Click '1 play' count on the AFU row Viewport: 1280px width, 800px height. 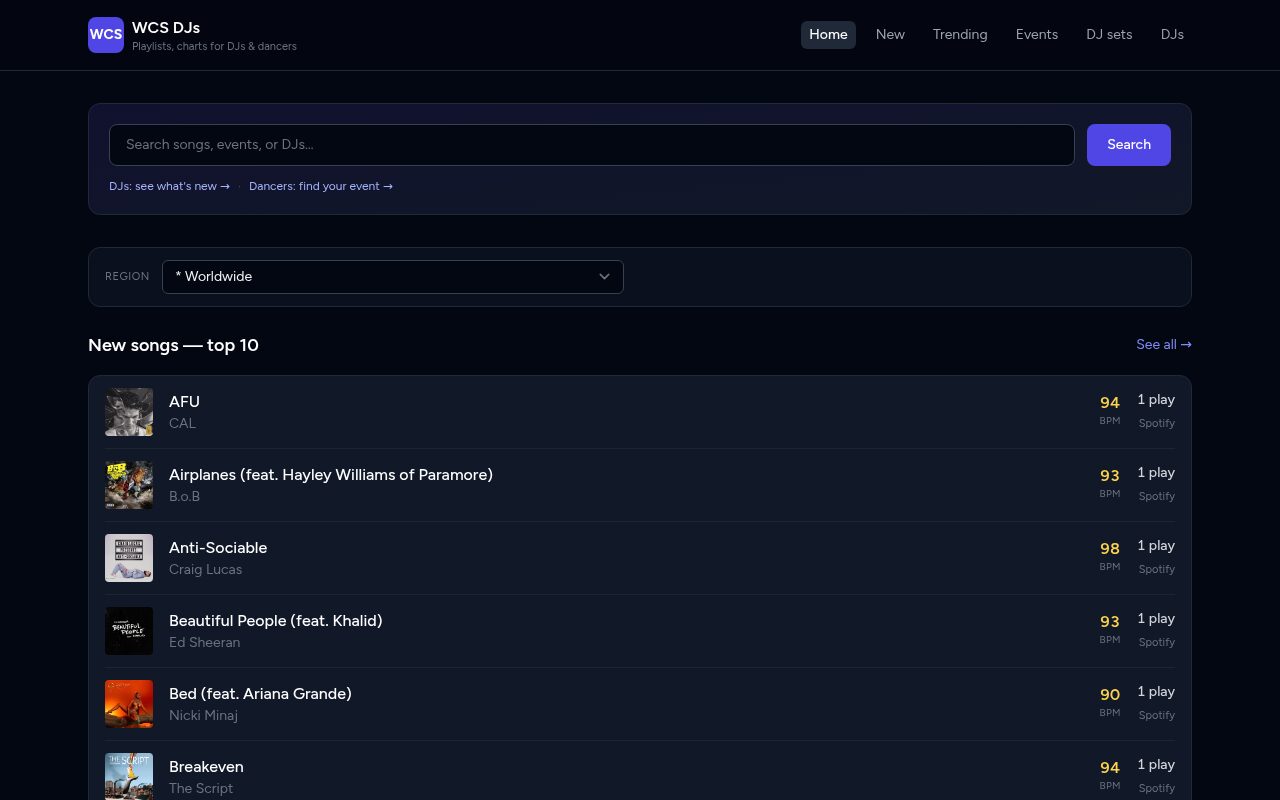(x=1156, y=400)
